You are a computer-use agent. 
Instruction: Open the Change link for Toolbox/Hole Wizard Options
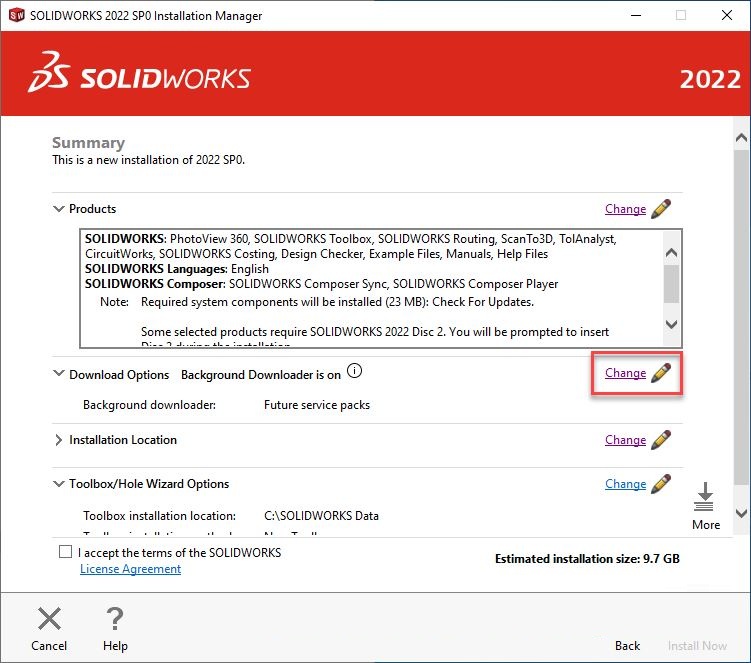(x=626, y=484)
